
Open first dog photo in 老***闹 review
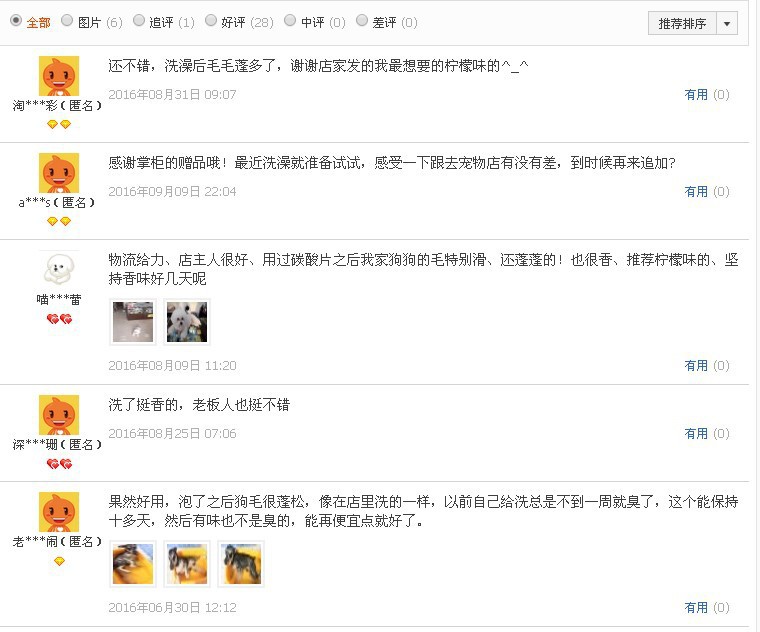coord(133,564)
